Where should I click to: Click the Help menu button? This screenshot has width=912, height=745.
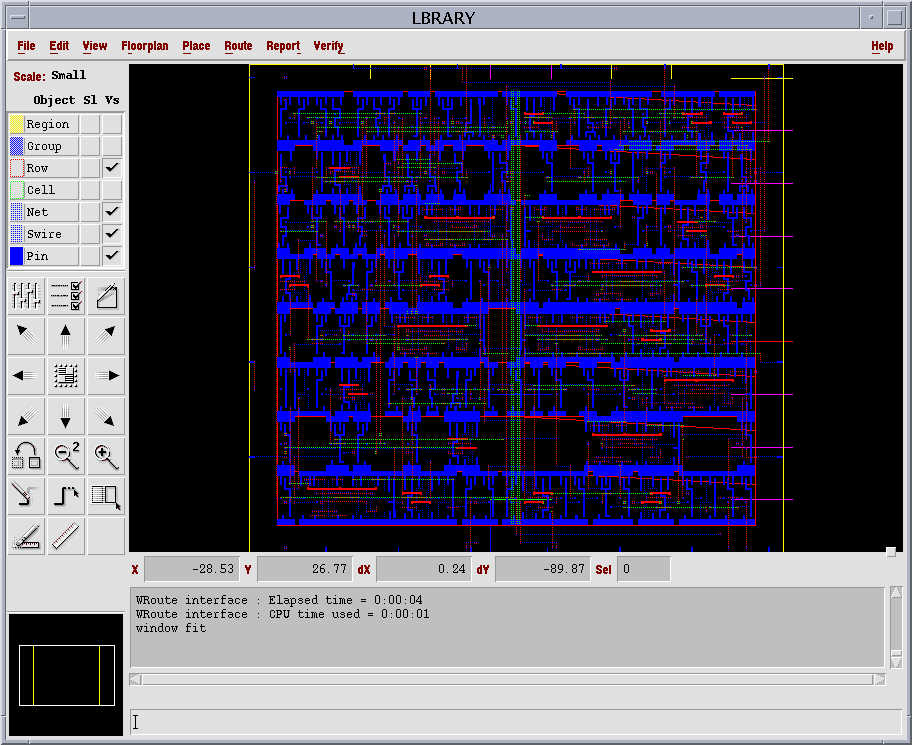881,46
